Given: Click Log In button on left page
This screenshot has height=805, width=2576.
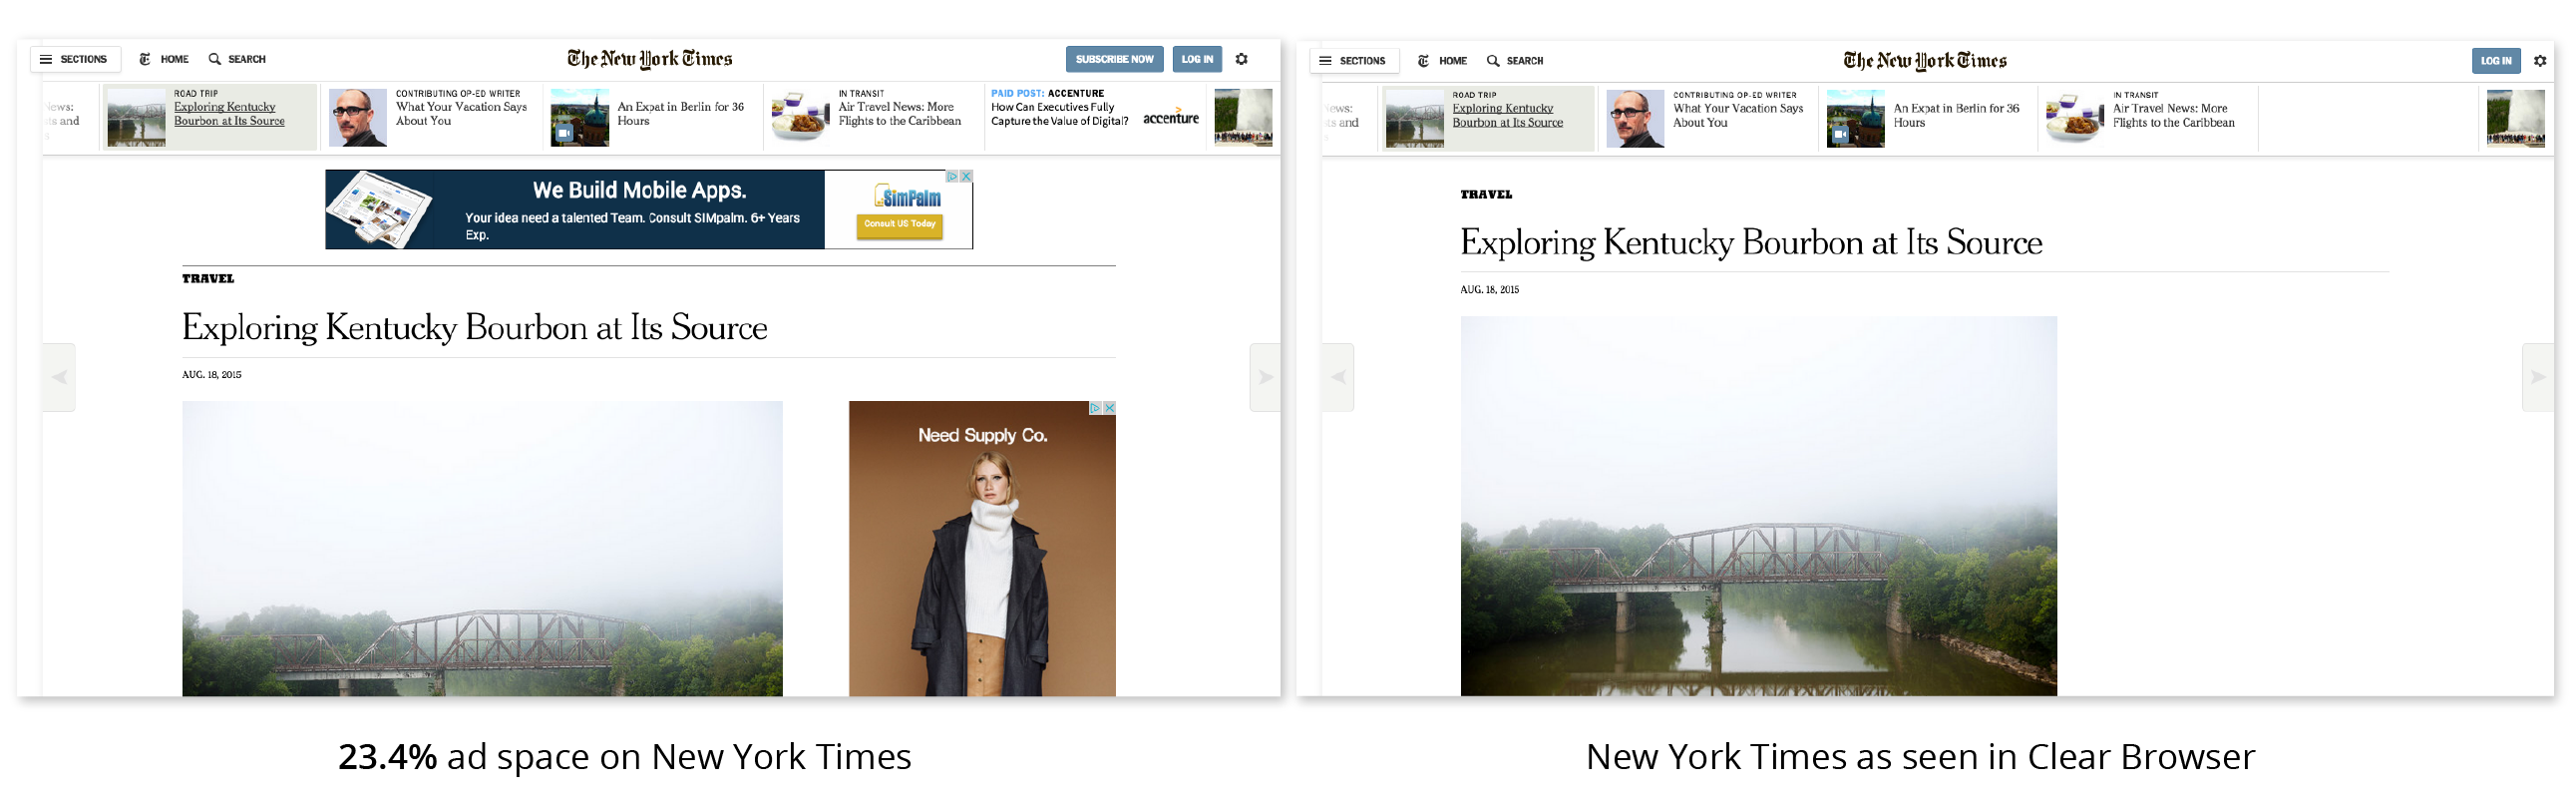Looking at the screenshot, I should tap(1196, 60).
